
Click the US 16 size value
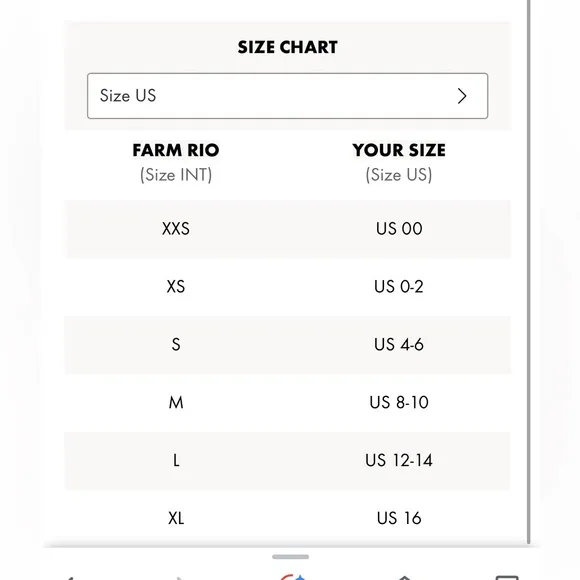coord(399,518)
